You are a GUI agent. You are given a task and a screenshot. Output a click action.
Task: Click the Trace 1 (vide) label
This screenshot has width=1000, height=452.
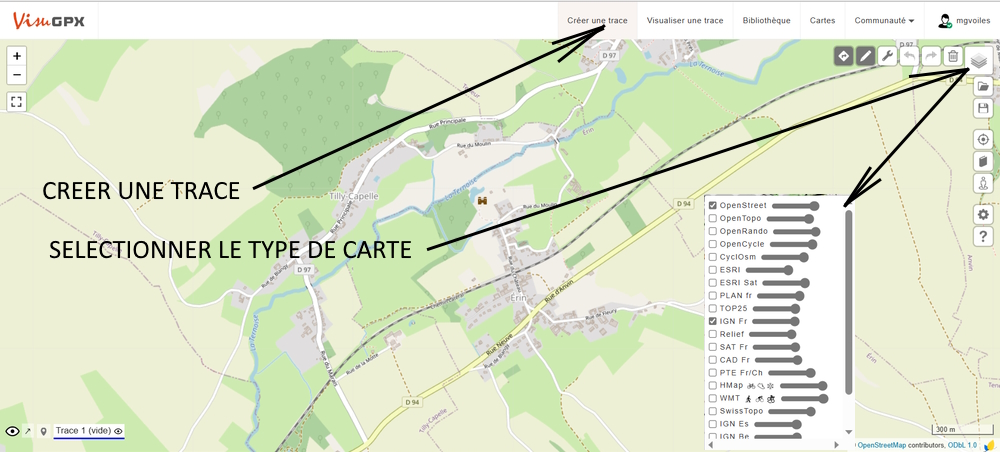coord(82,431)
